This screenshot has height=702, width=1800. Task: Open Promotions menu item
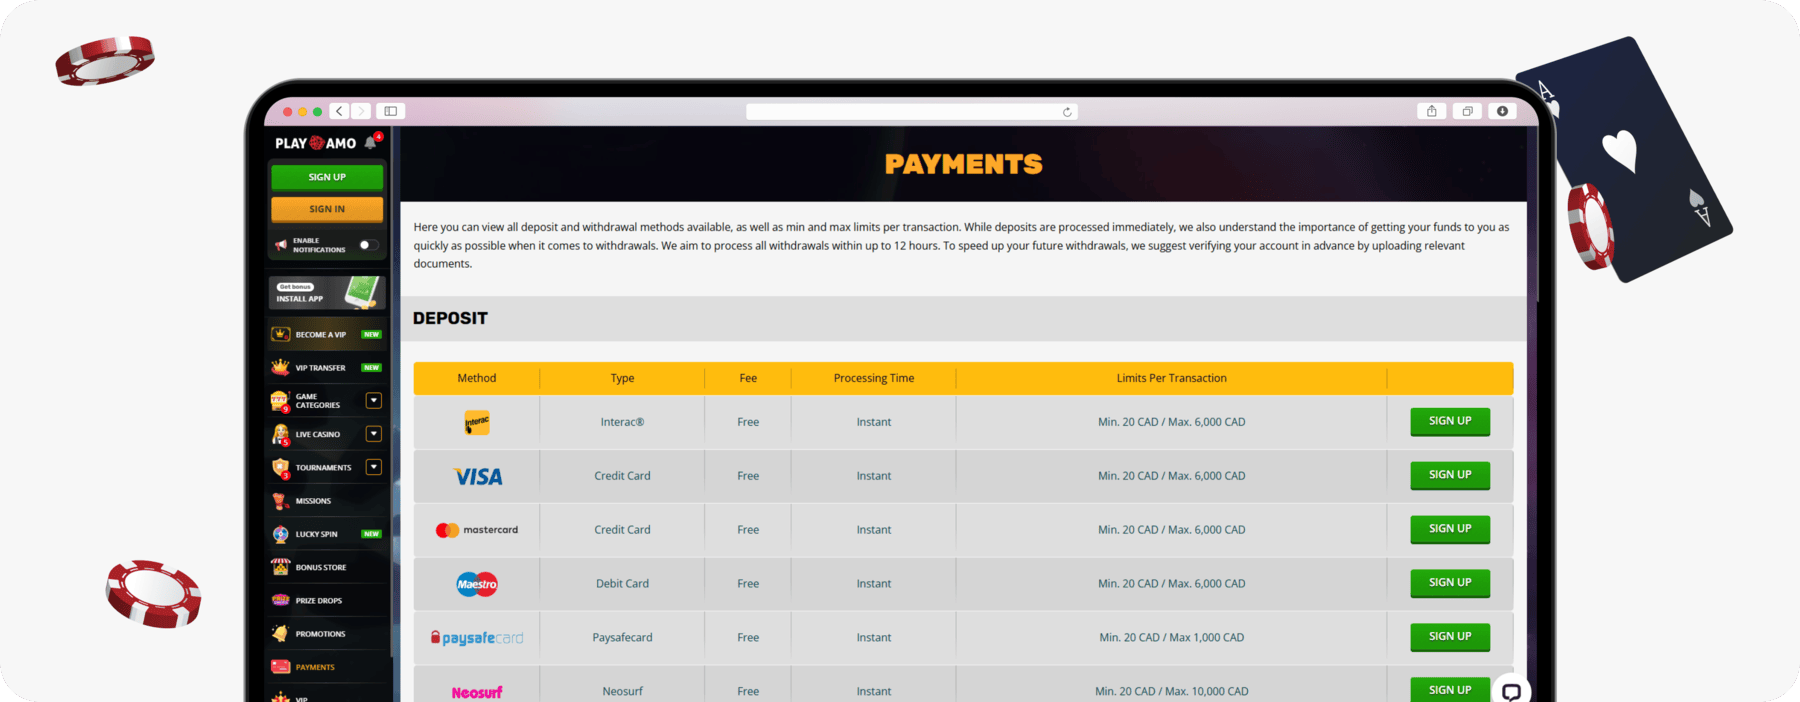coord(327,633)
